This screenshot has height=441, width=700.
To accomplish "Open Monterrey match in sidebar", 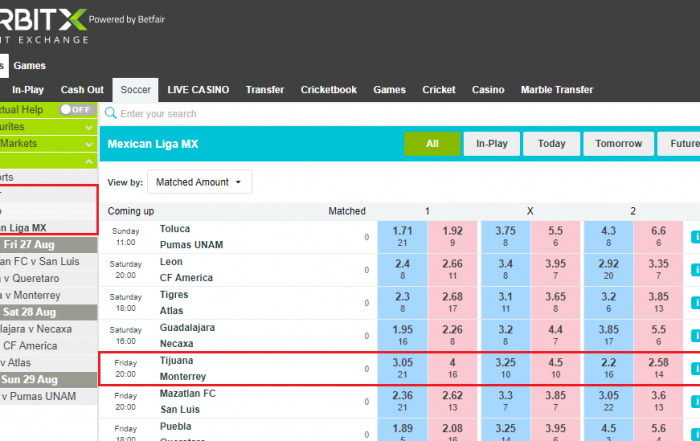I will tap(48, 295).
